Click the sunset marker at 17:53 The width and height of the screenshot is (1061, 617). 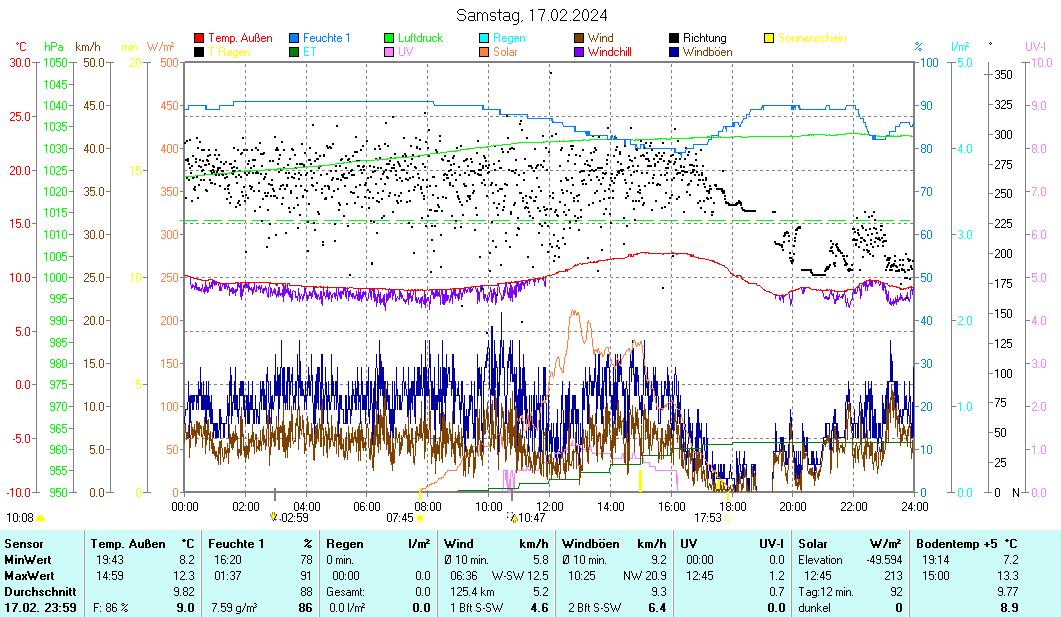point(728,518)
